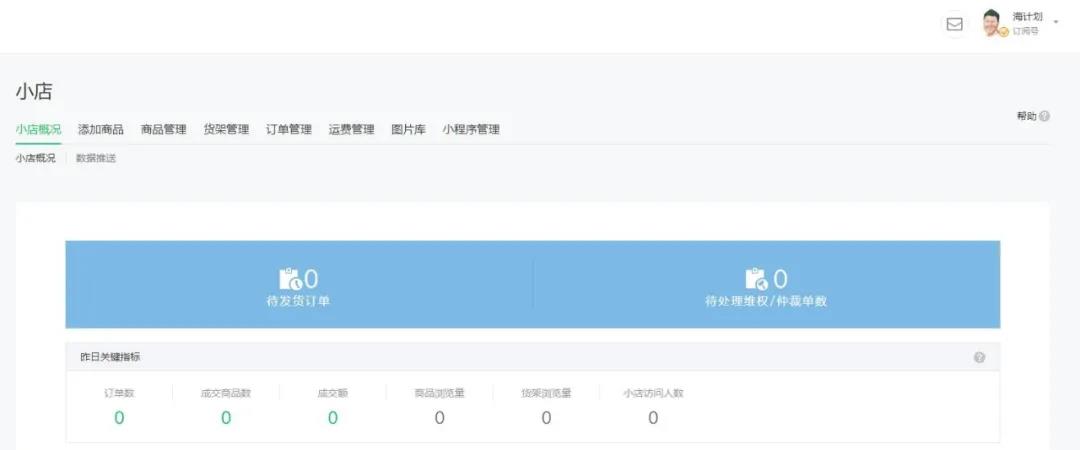This screenshot has width=1080, height=450.
Task: Go to the 货架管理 tab
Action: click(226, 129)
